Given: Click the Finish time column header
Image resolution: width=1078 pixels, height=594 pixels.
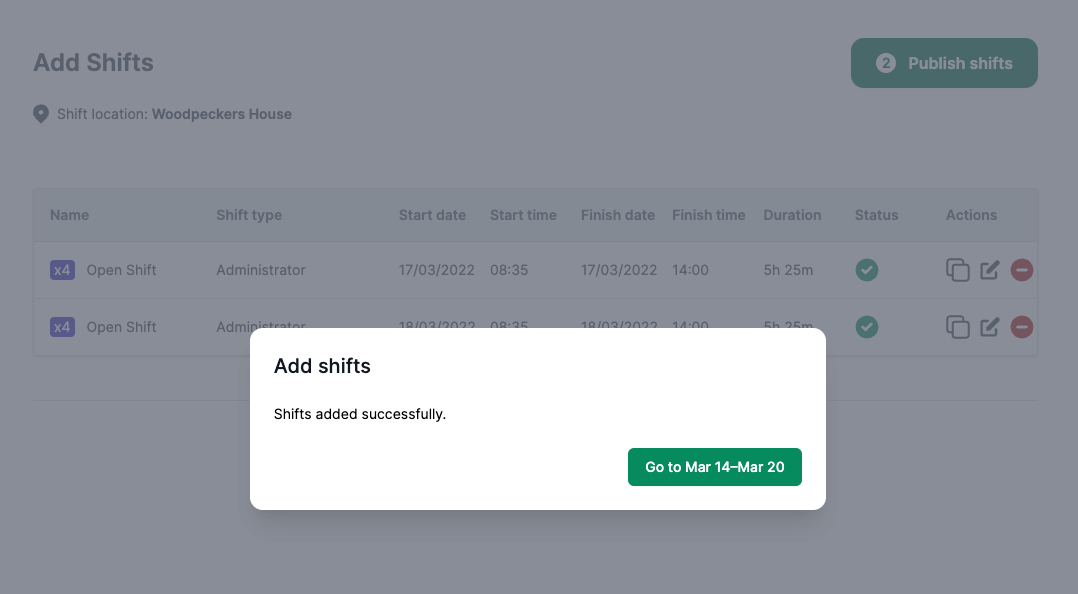Looking at the screenshot, I should 708,215.
